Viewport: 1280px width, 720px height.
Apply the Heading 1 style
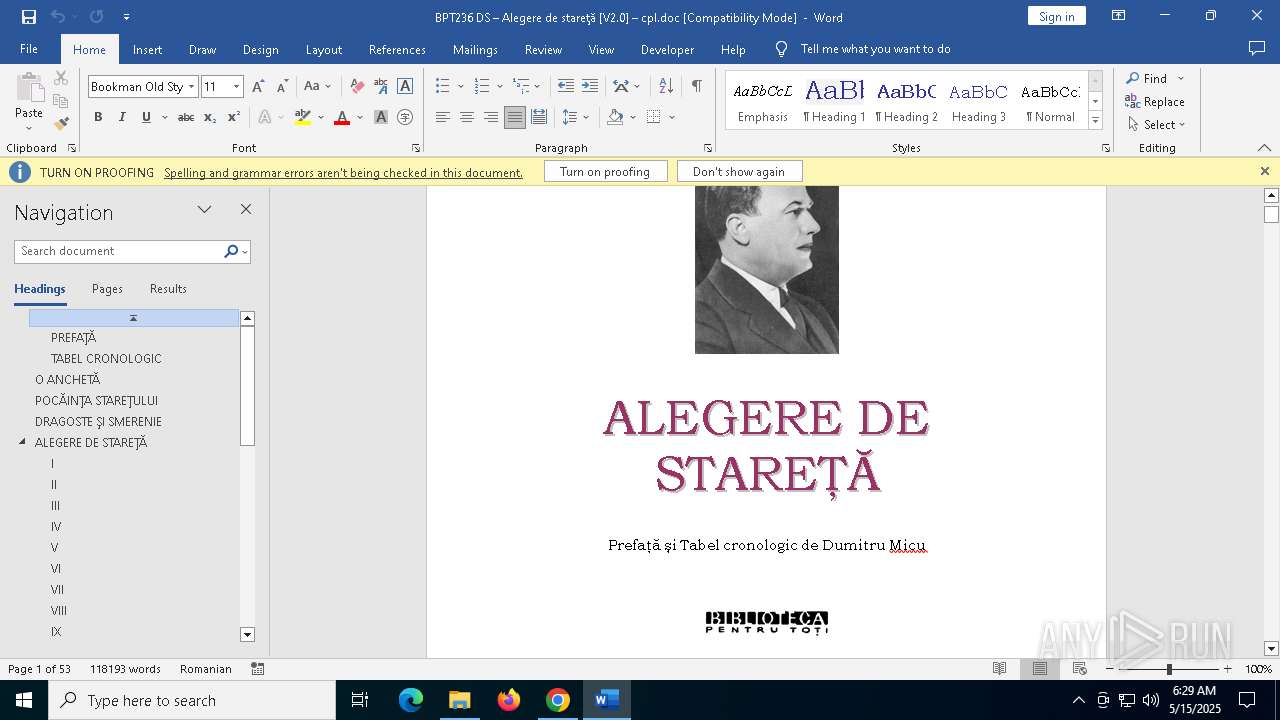[x=834, y=102]
